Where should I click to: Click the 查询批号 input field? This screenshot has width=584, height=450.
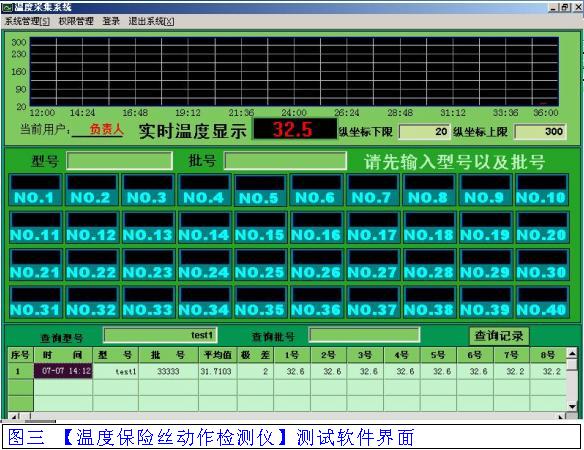pos(365,335)
